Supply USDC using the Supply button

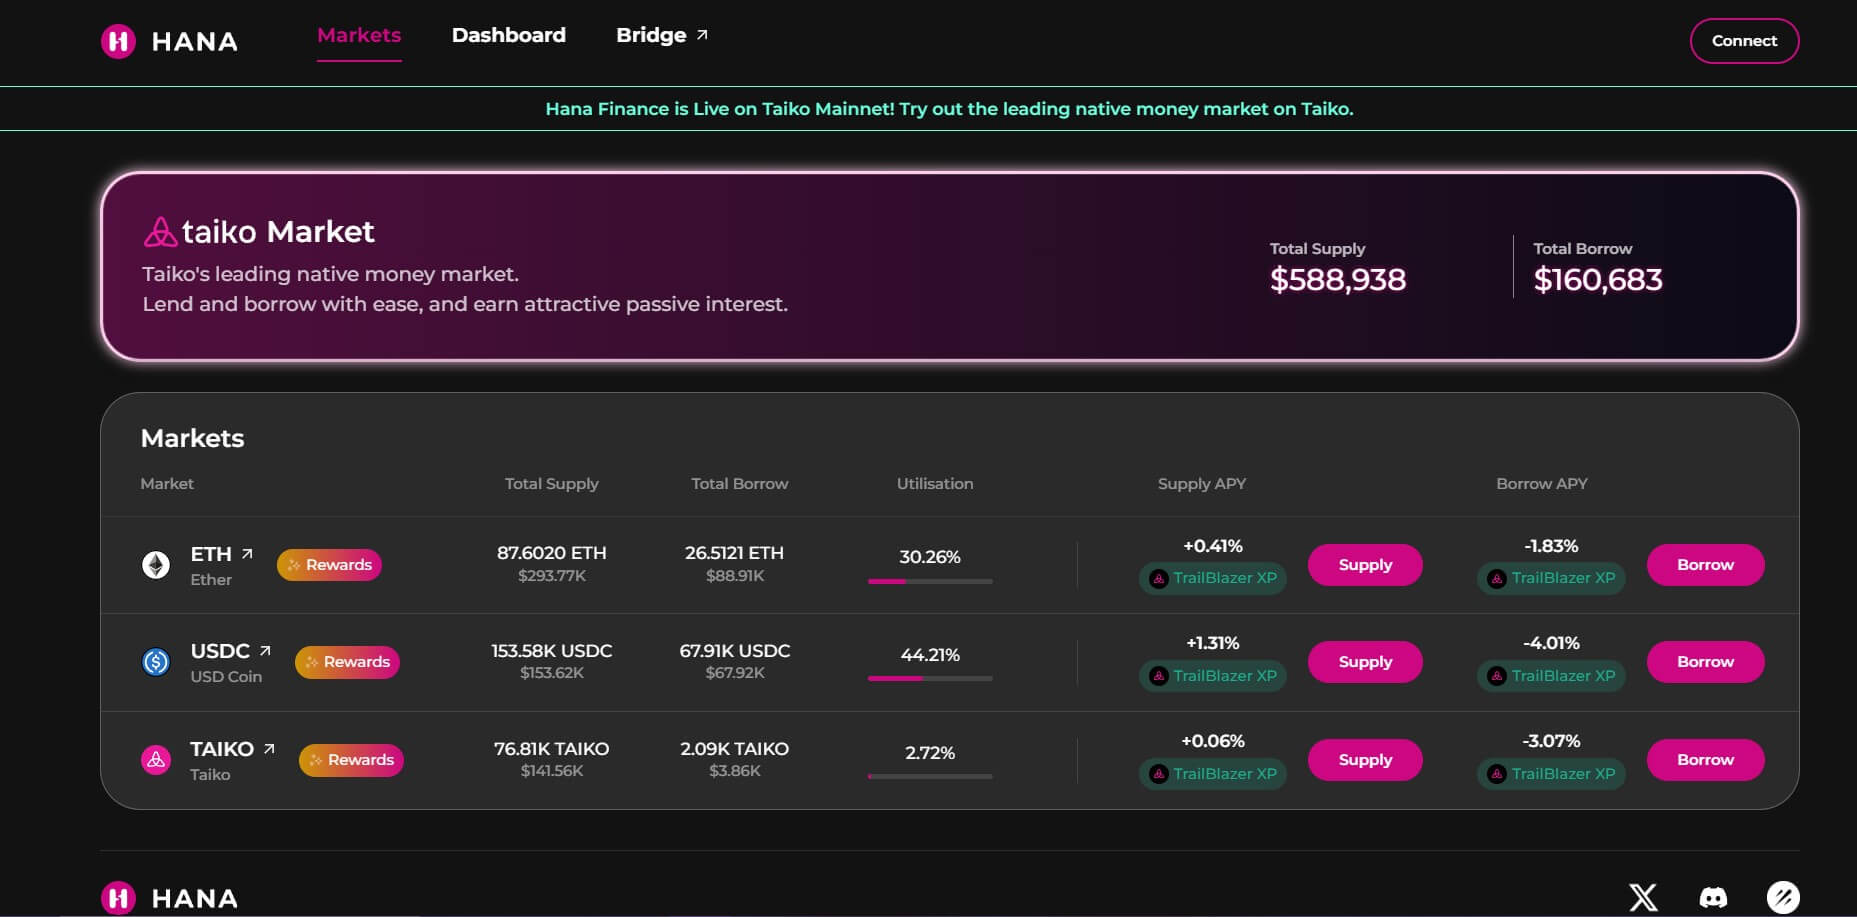1365,662
